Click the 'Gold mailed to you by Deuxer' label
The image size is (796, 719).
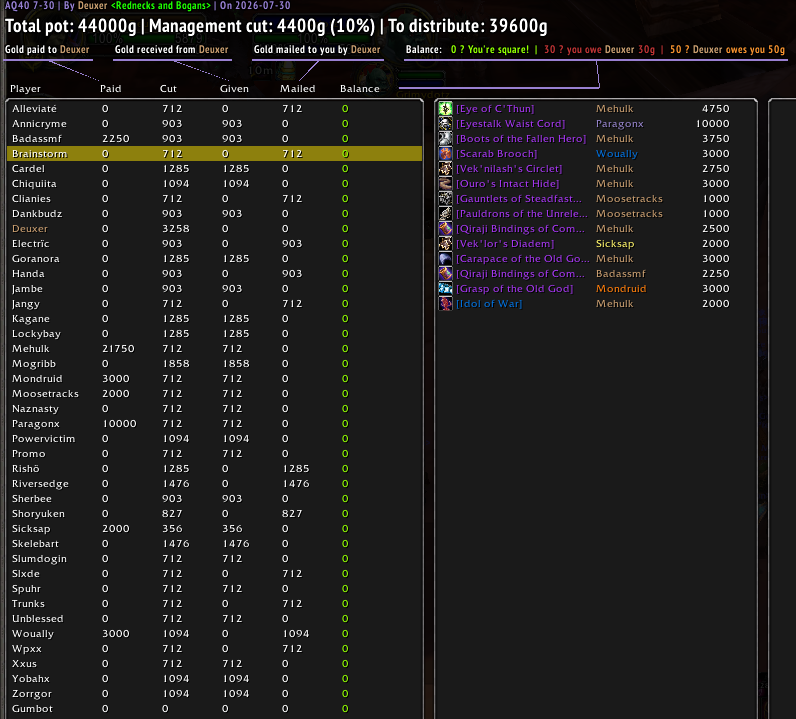317,49
